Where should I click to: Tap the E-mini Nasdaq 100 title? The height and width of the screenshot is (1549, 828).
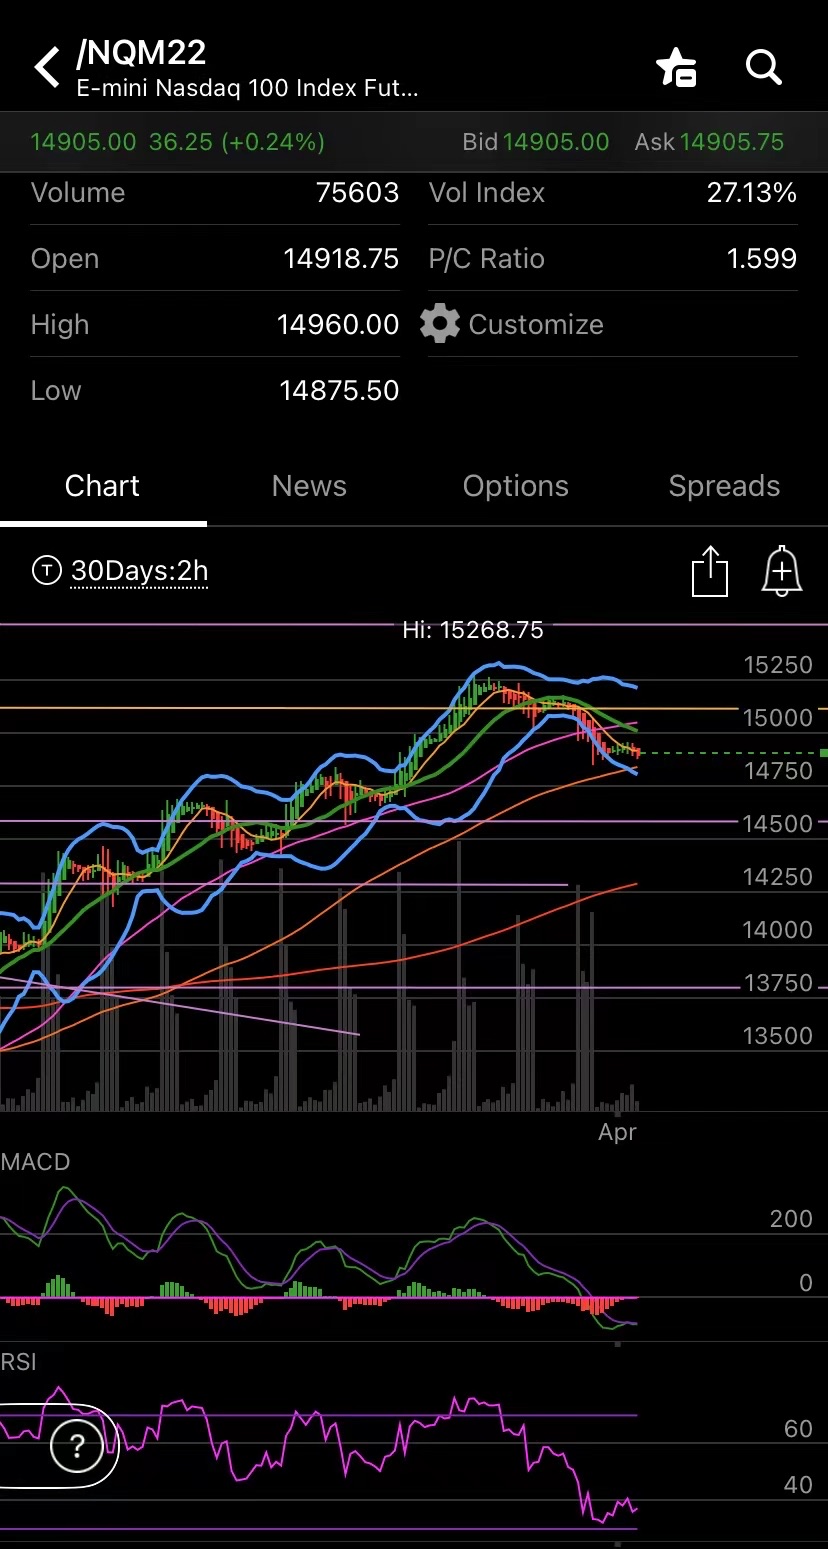point(248,88)
